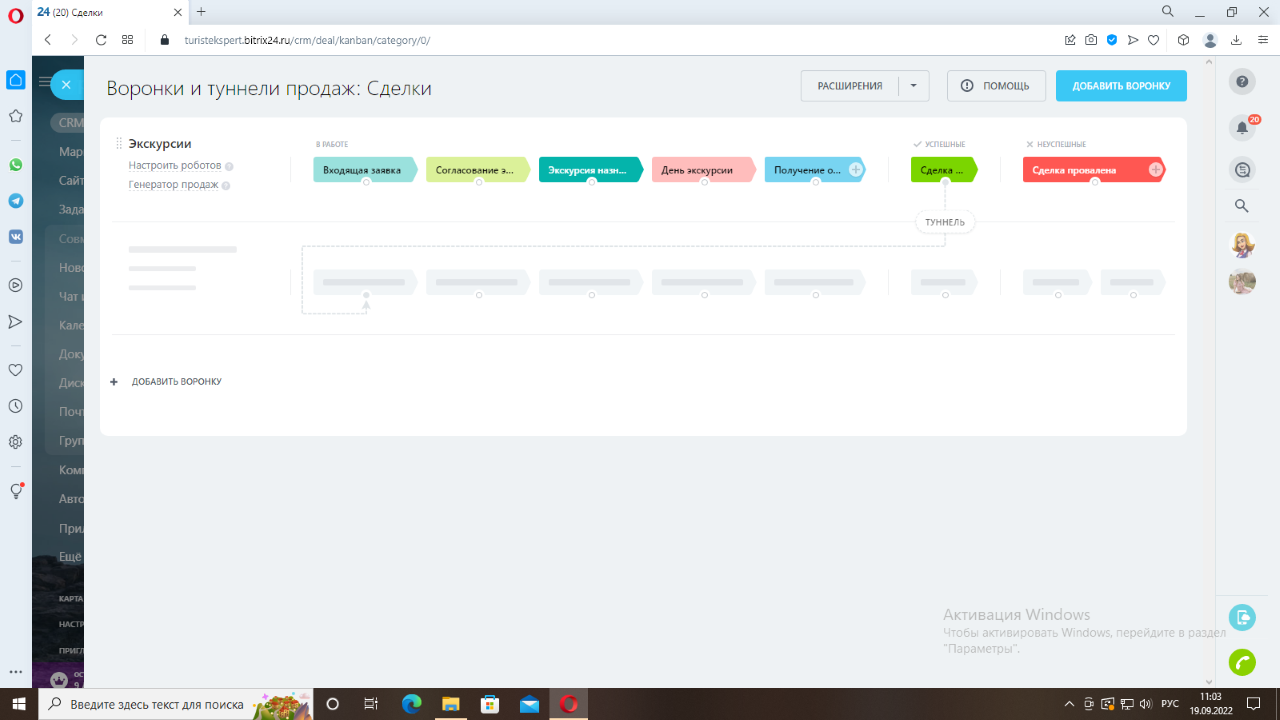Reload the page with refresh icon

point(101,40)
